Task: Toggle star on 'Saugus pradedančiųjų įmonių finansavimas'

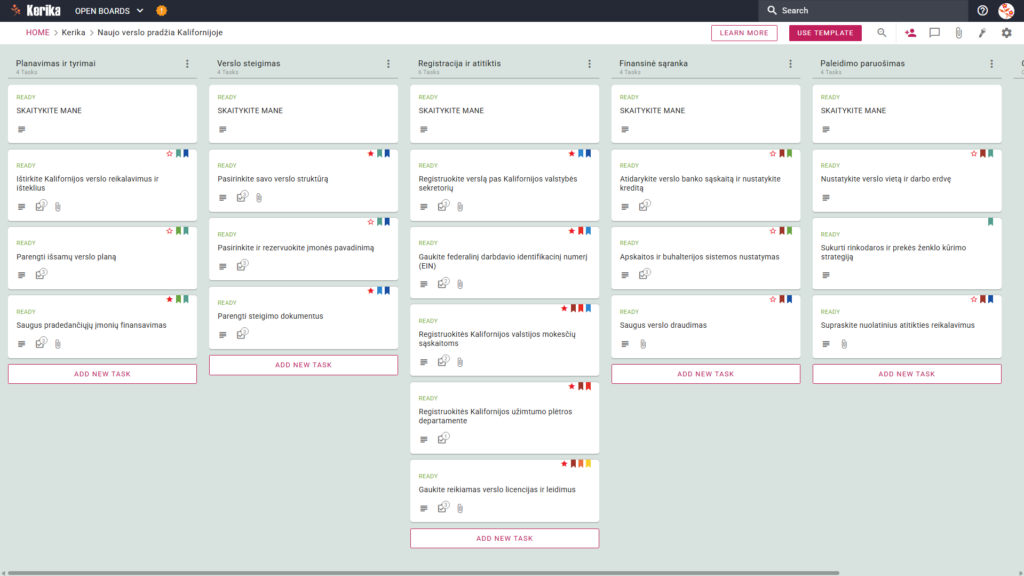Action: 170,299
